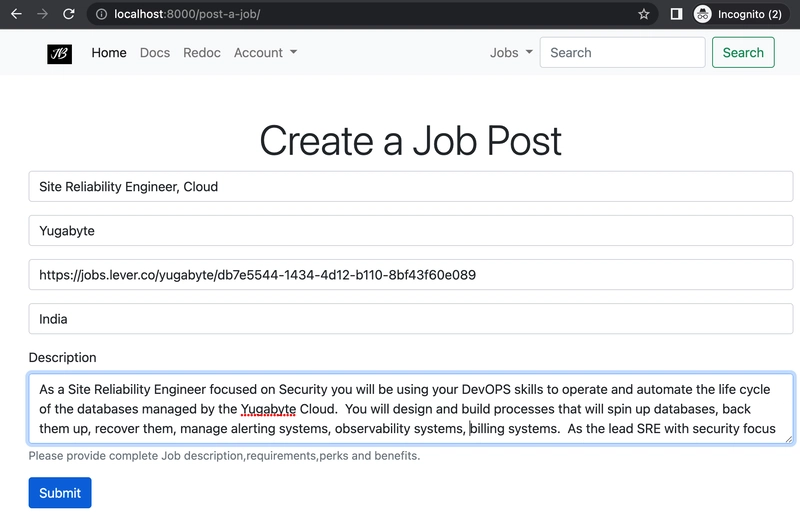Expand the Account dropdown menu

(265, 53)
